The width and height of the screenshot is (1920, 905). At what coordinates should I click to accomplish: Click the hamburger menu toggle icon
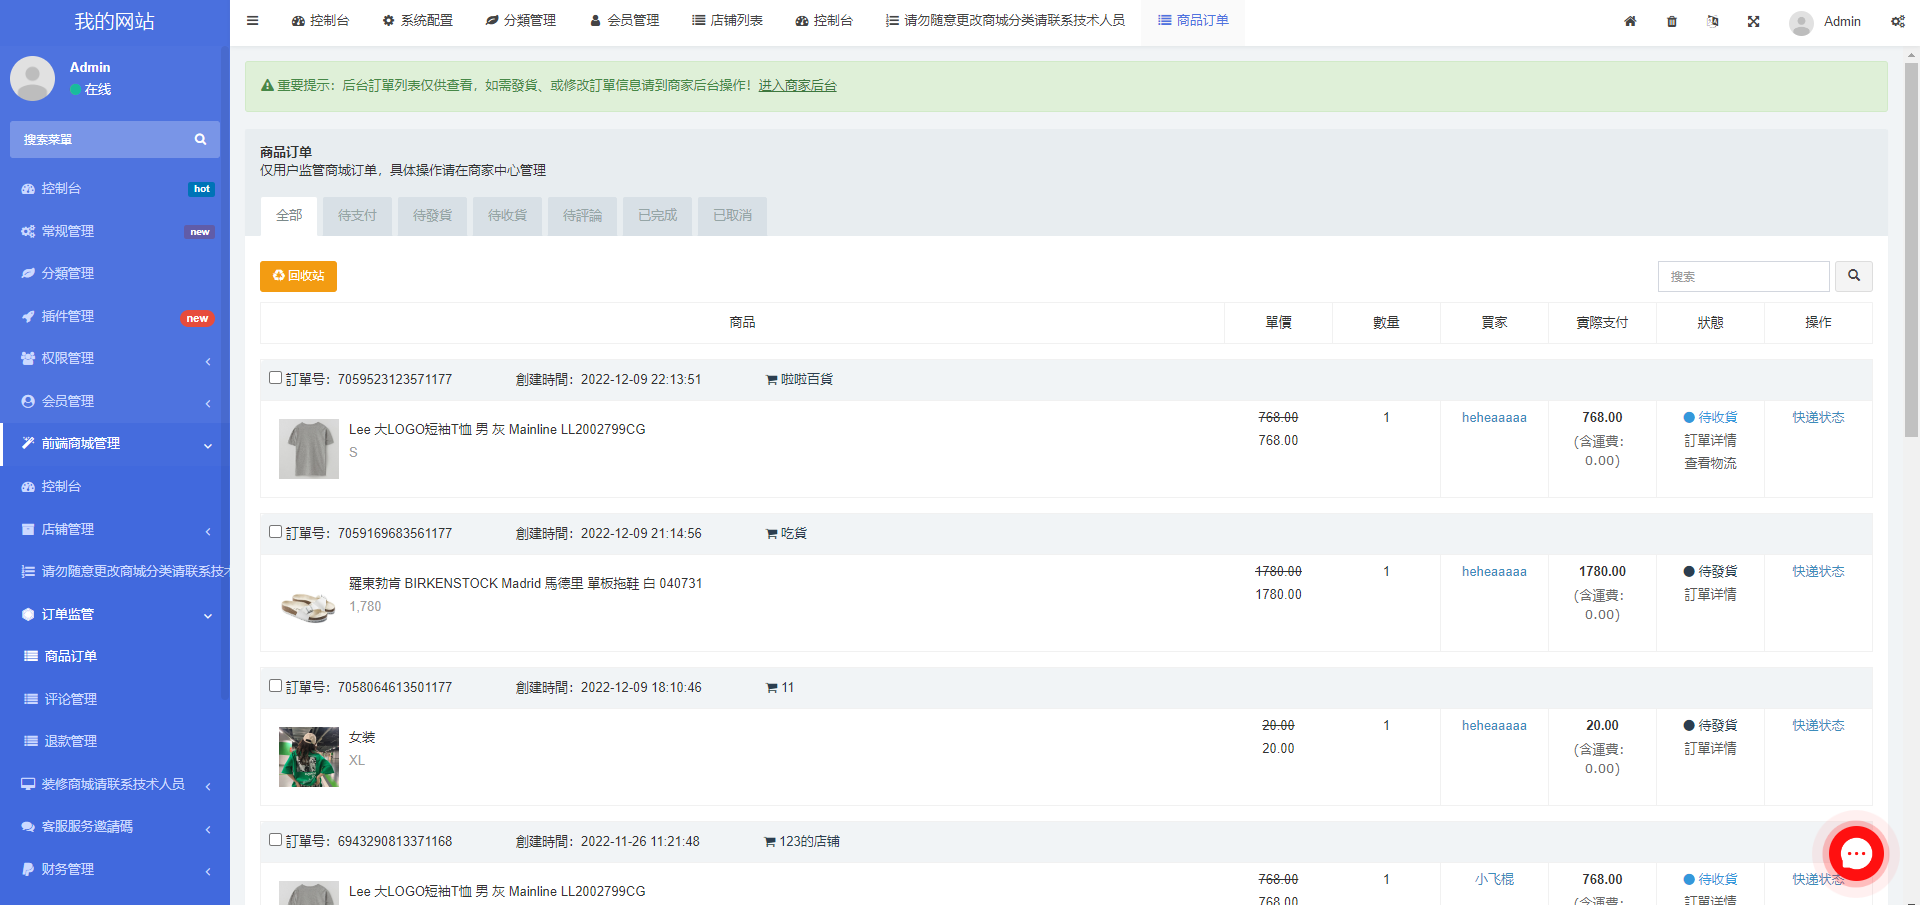point(252,21)
